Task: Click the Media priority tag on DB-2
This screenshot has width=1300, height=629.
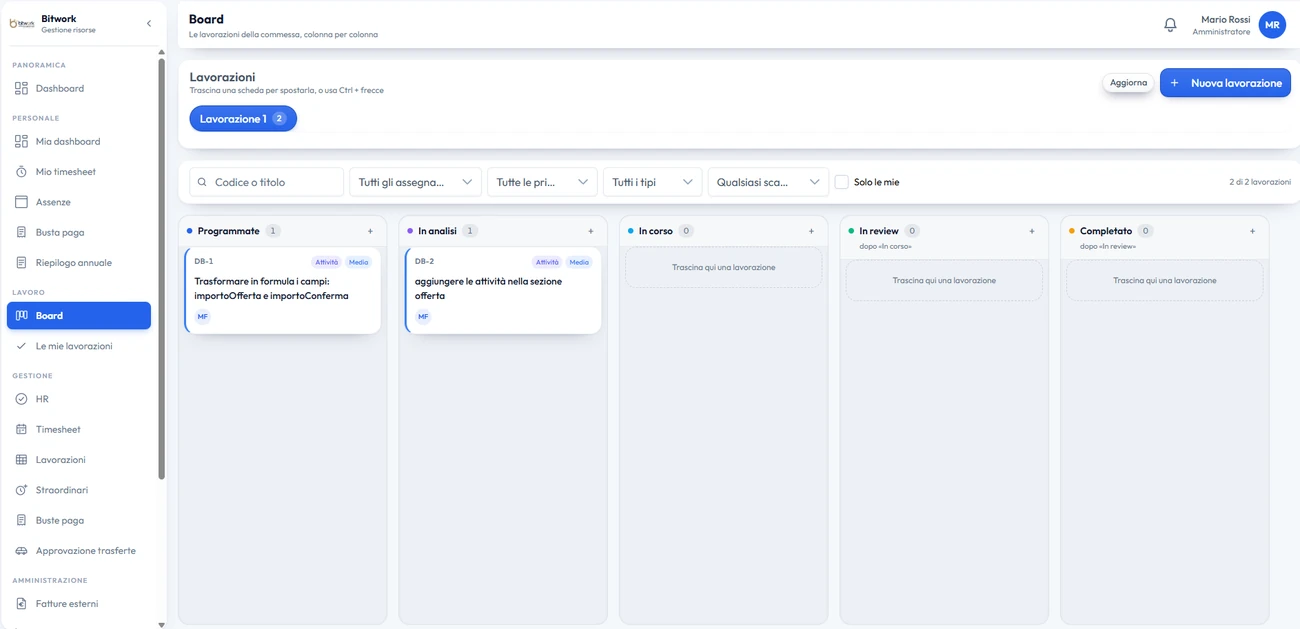Action: 579,262
